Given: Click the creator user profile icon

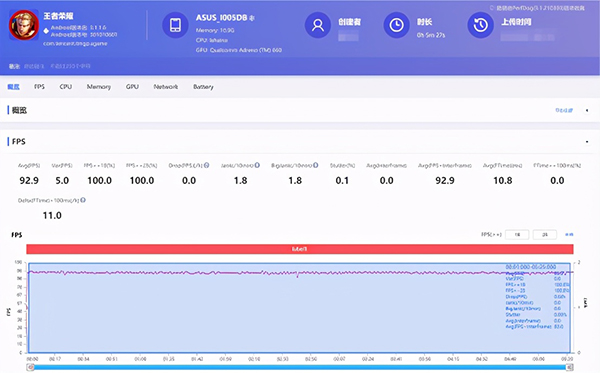Looking at the screenshot, I should (x=318, y=25).
